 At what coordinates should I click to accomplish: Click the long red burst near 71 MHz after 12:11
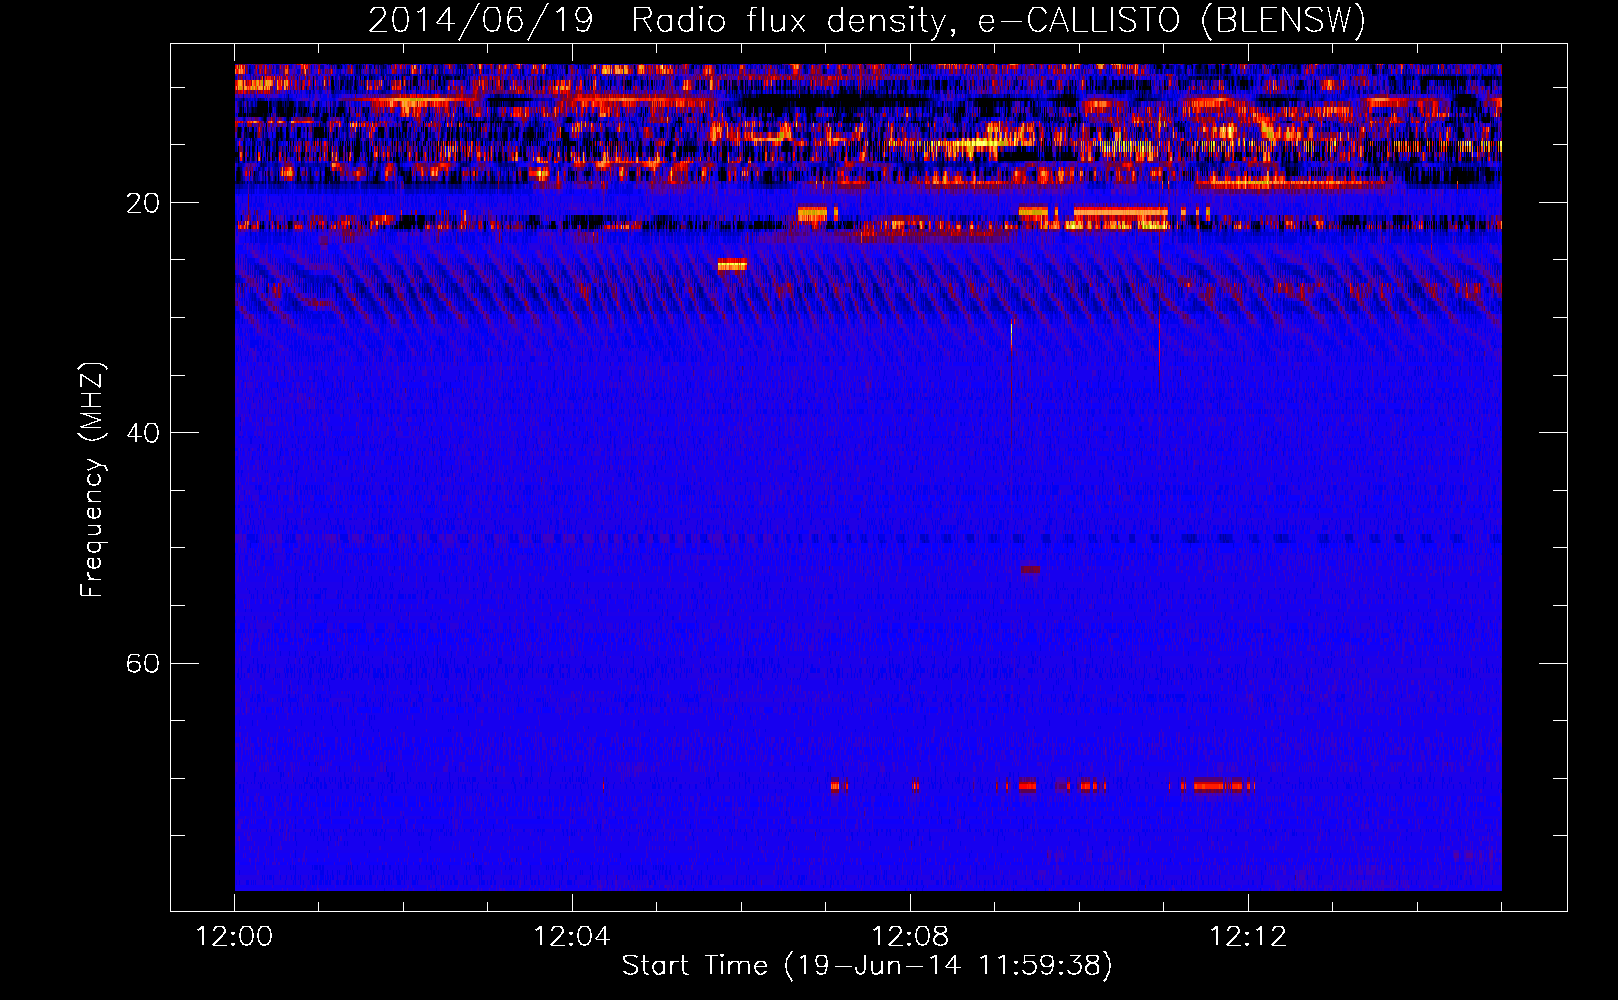tap(1218, 786)
